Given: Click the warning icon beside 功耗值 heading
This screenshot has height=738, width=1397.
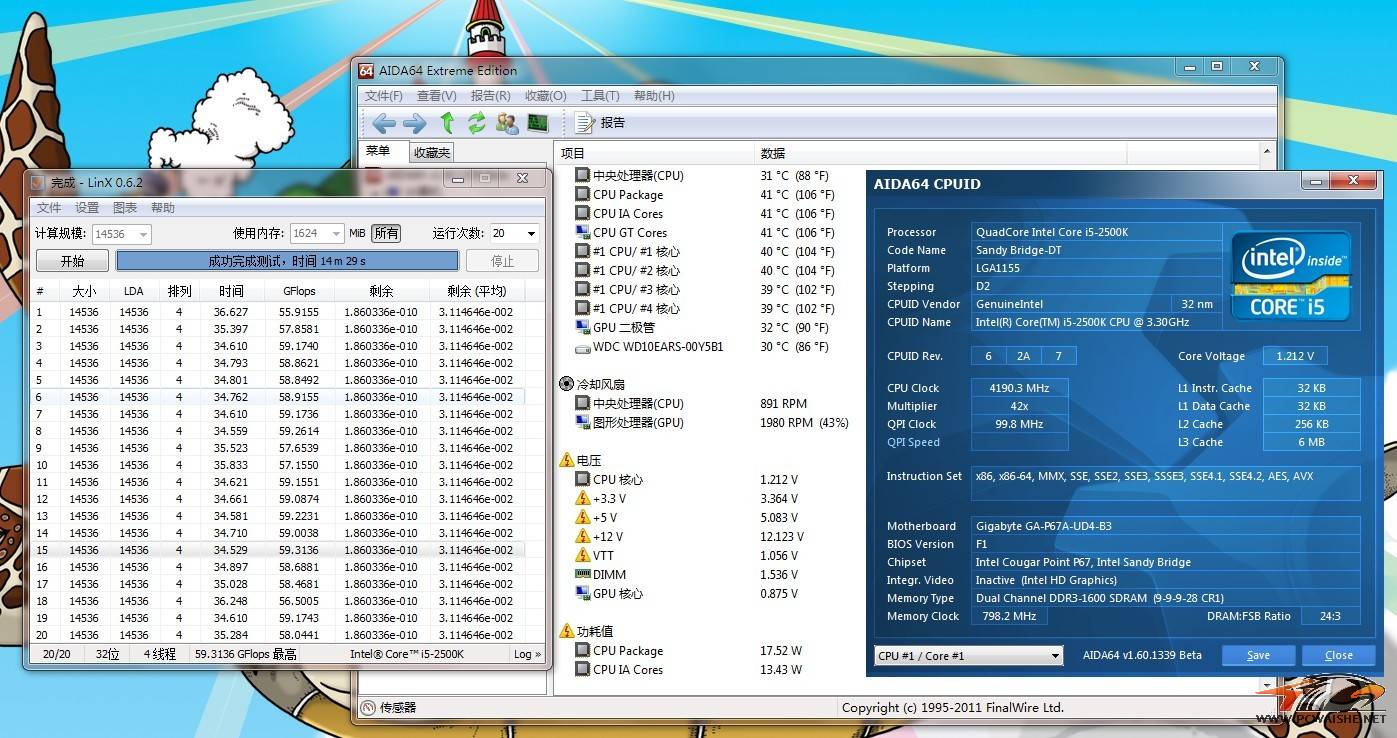Looking at the screenshot, I should tap(567, 632).
